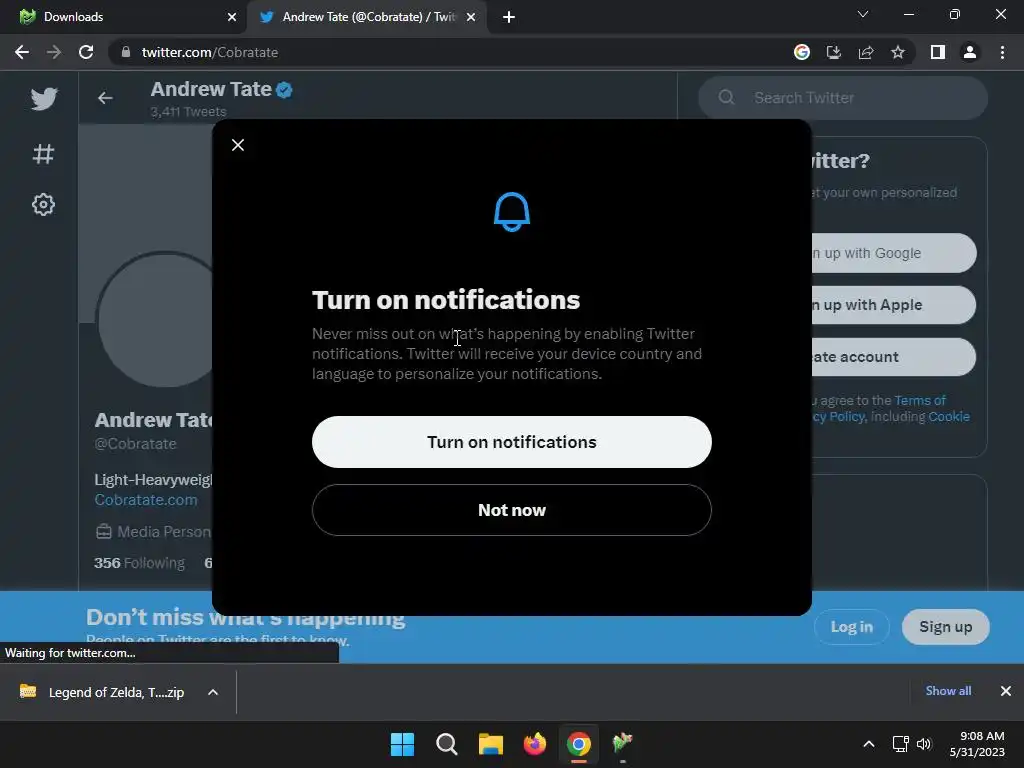This screenshot has height=768, width=1024.
Task: Open the tab search chevron
Action: point(863,14)
